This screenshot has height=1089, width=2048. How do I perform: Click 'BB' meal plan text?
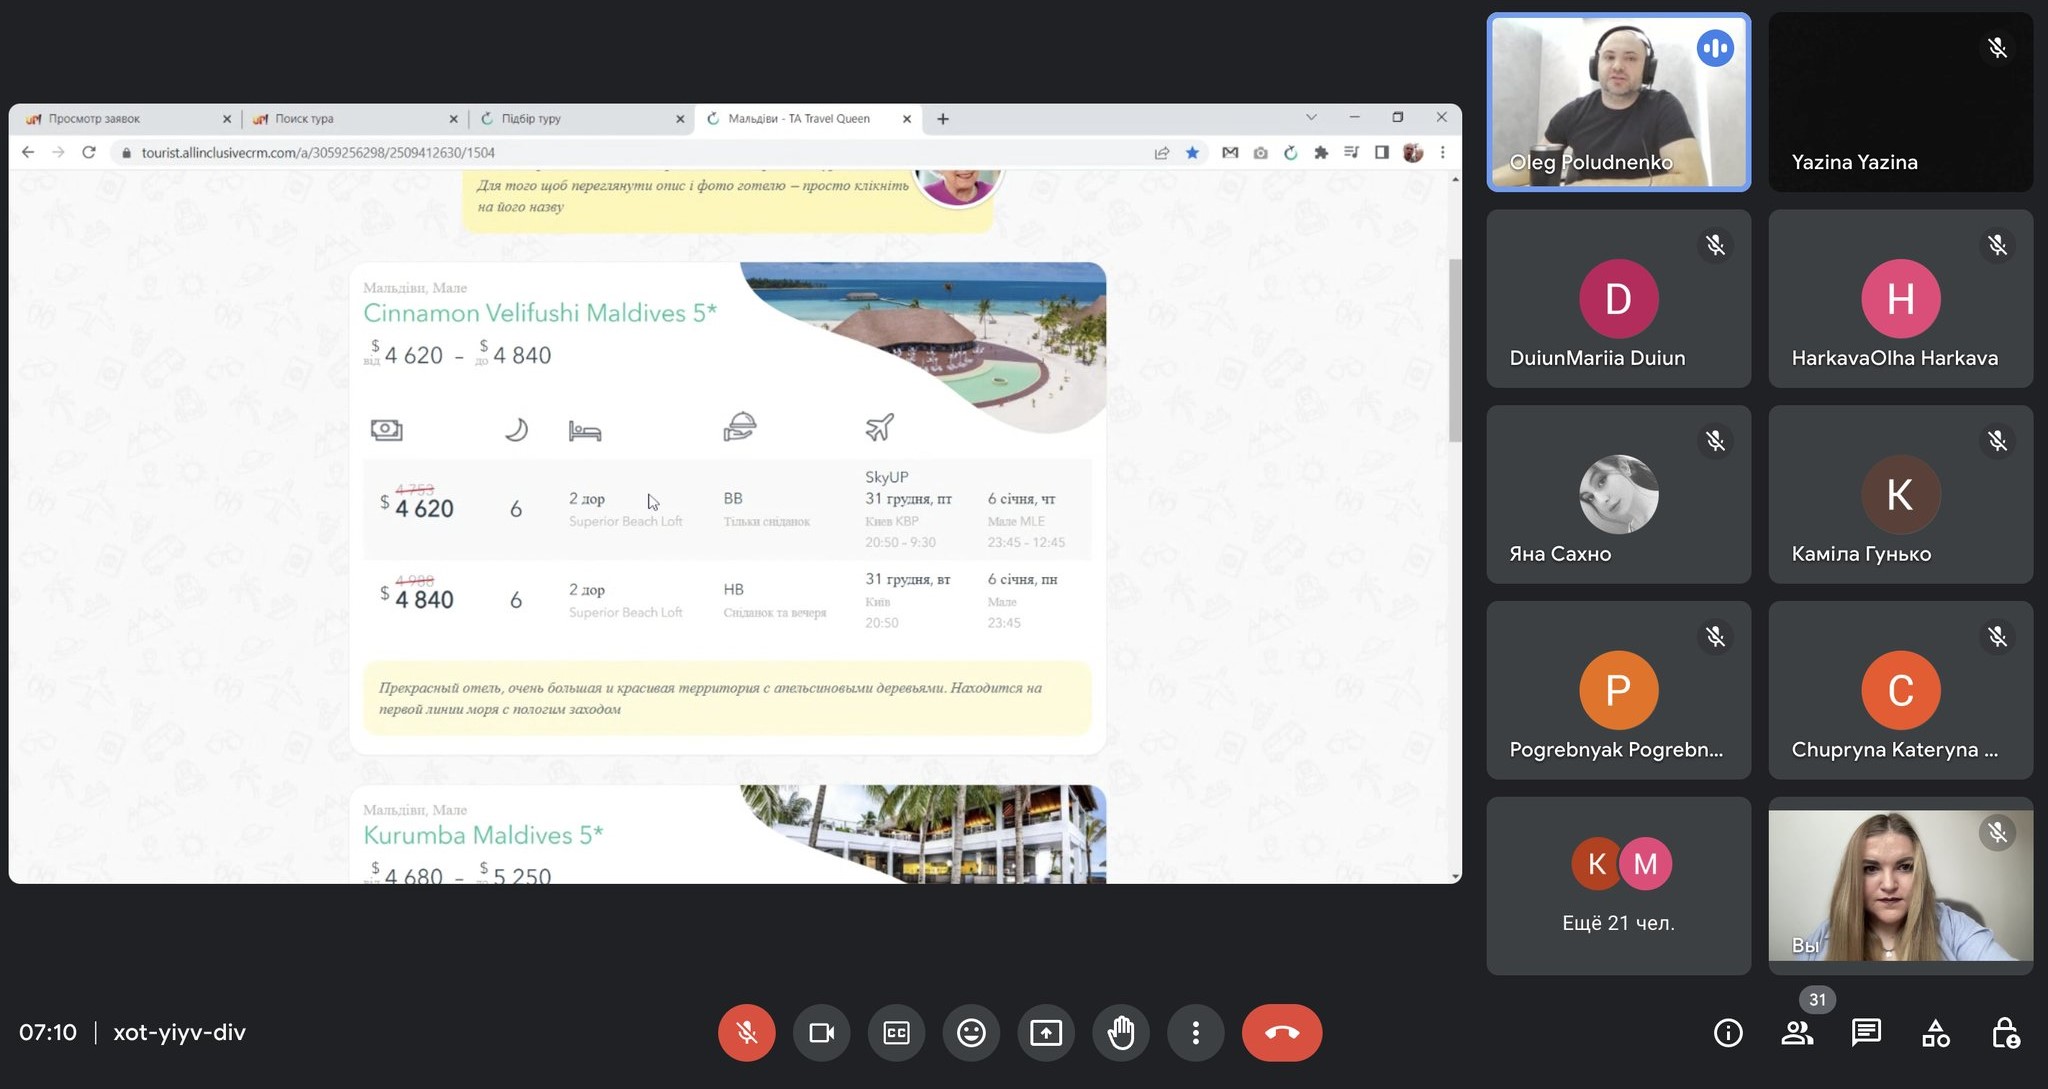[733, 498]
